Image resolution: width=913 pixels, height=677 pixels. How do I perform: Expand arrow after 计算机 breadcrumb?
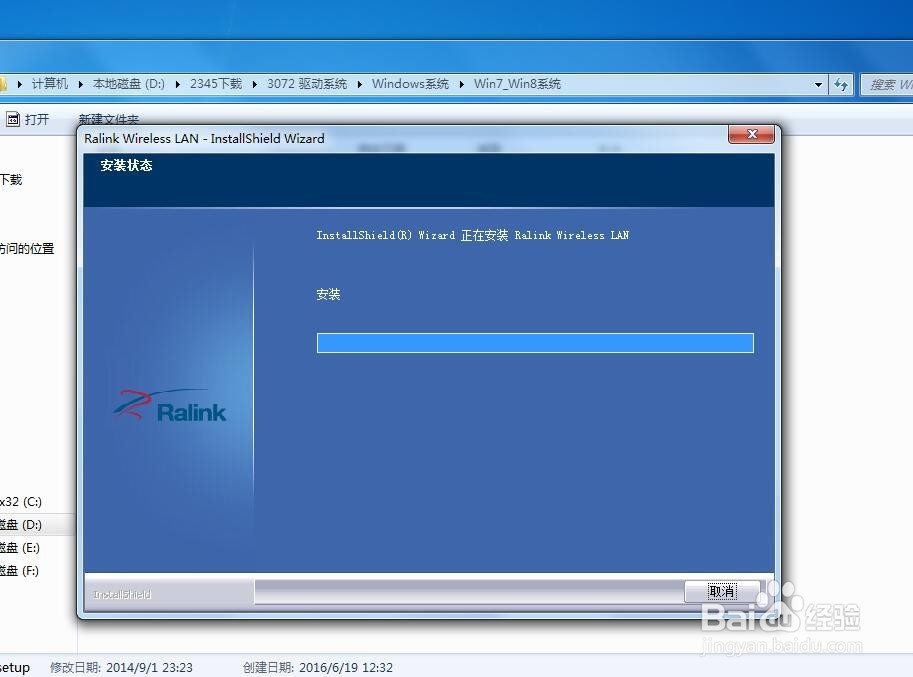80,84
